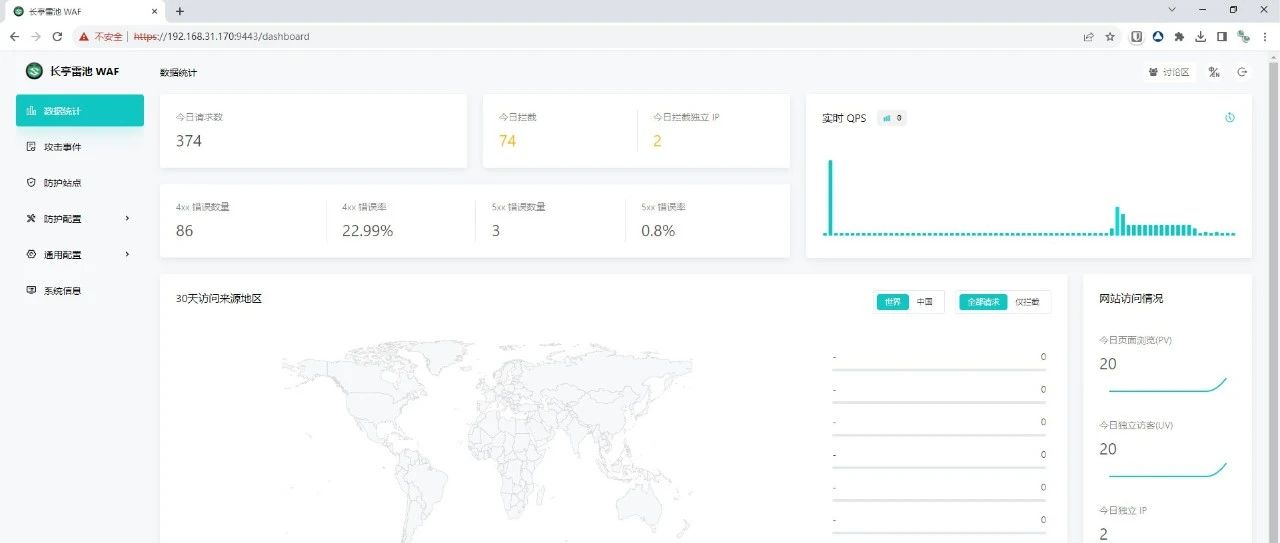Expand the 防护配置 submenu chevron
This screenshot has width=1280, height=543.
click(127, 218)
